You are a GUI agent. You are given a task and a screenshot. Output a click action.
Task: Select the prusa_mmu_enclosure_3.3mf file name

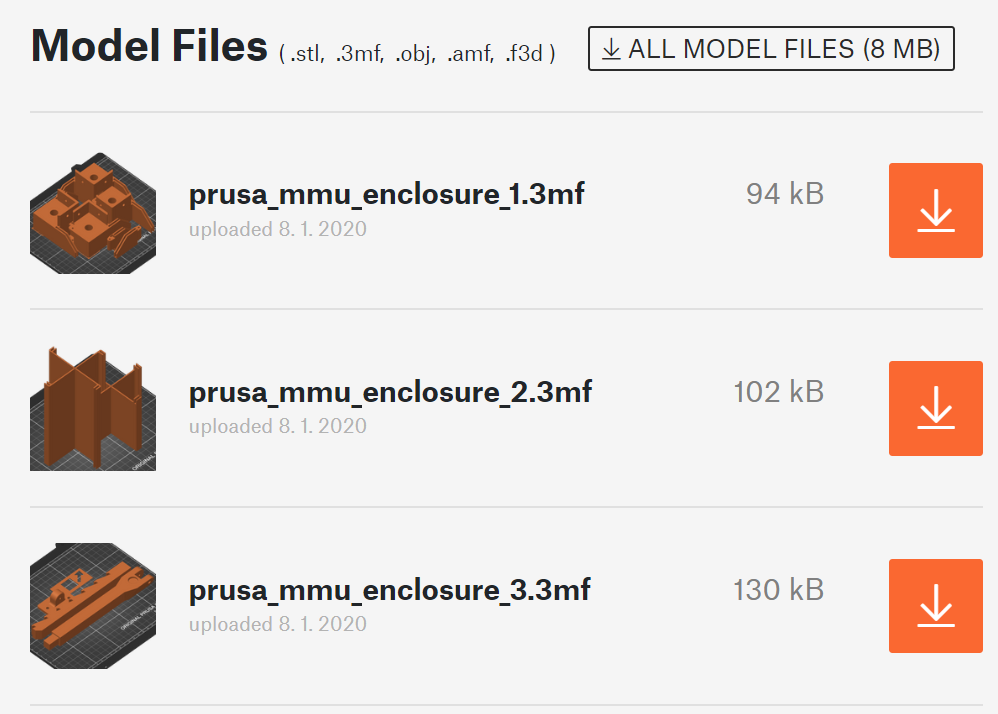pos(390,591)
